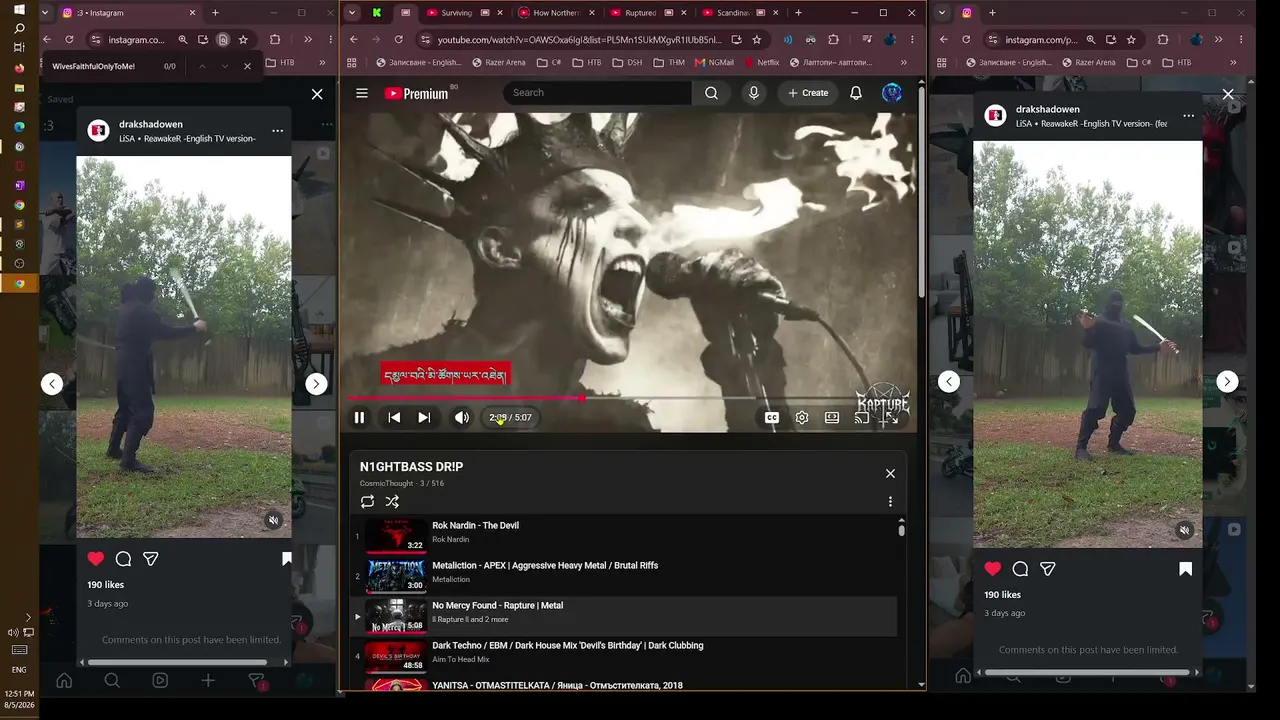1280x720 pixels.
Task: Toggle save bookmark on the left Instagram post
Action: click(x=286, y=559)
